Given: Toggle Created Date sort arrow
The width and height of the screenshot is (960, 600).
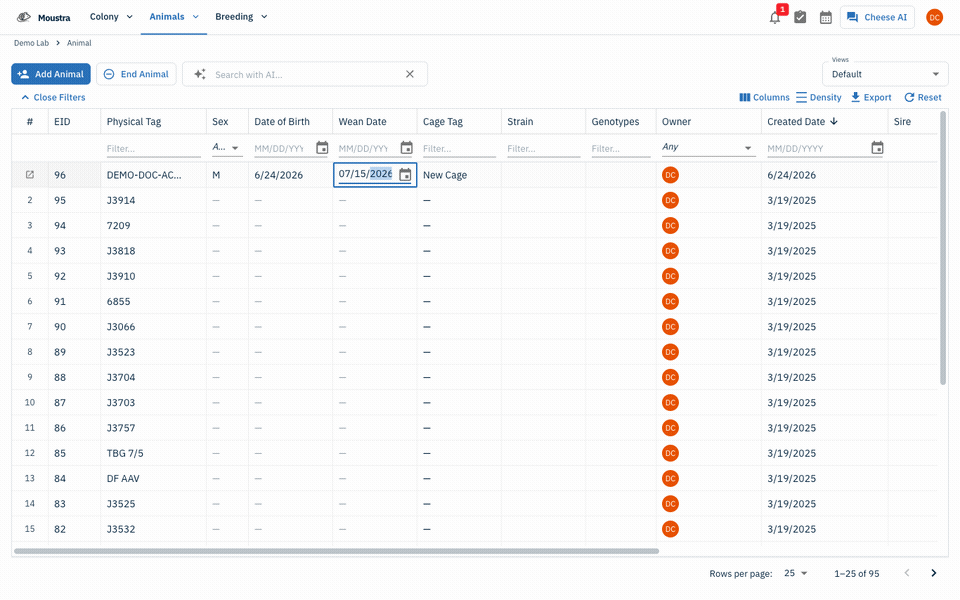Looking at the screenshot, I should pyautogui.click(x=834, y=121).
